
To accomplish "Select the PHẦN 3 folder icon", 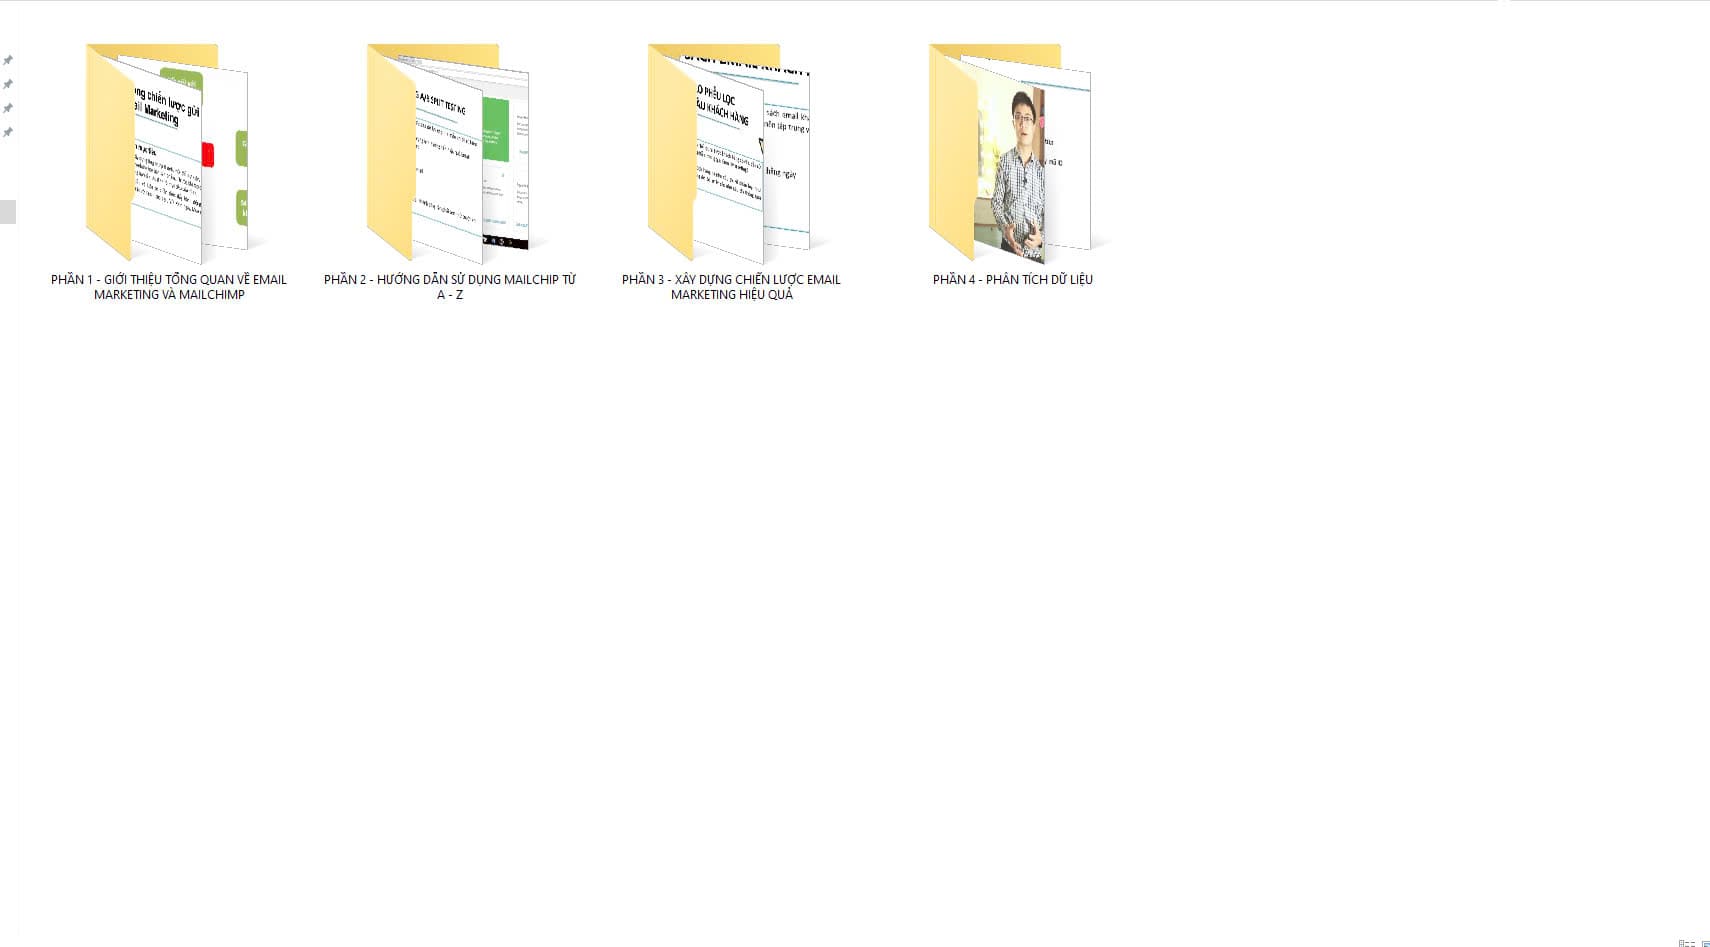I will point(729,153).
